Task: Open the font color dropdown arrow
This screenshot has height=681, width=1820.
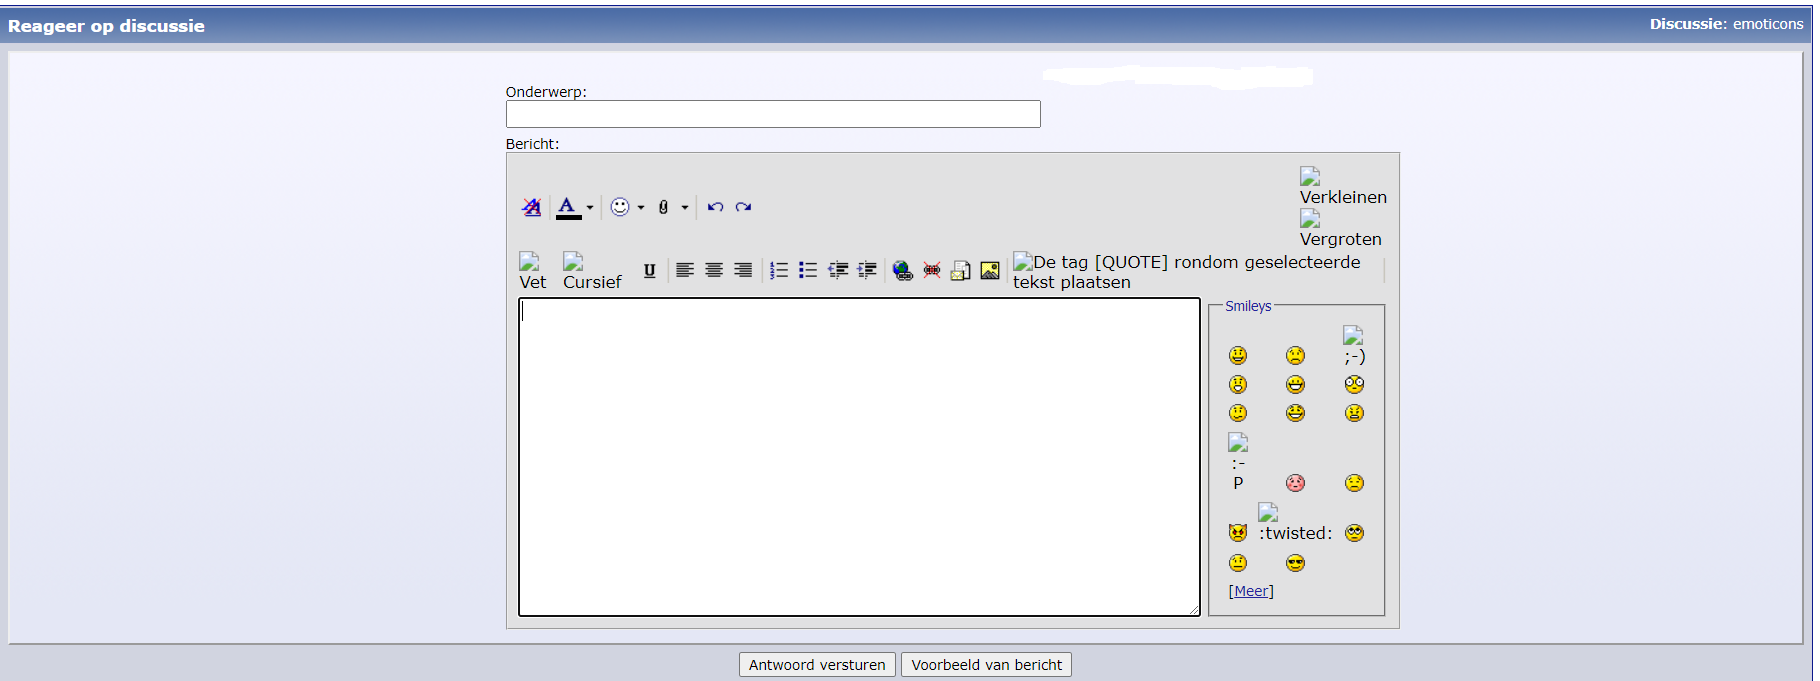Action: 590,208
